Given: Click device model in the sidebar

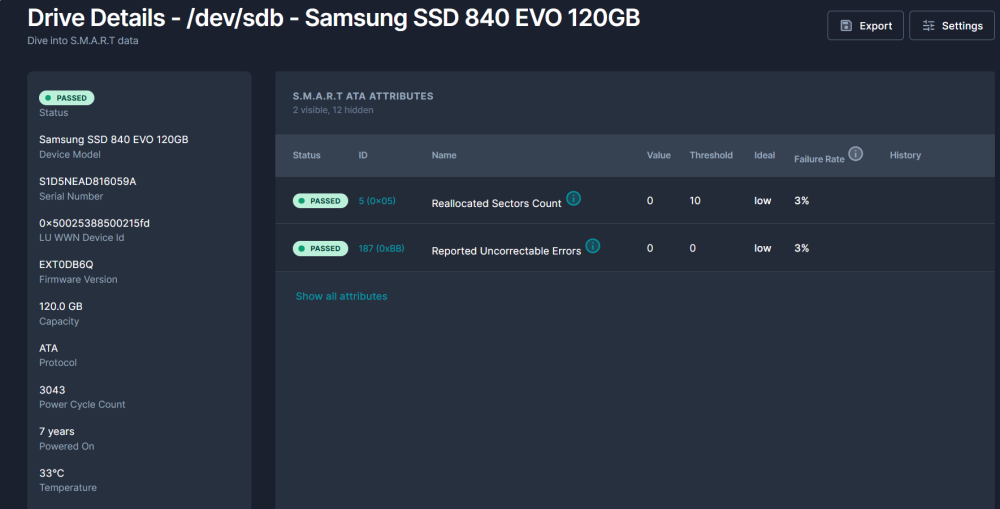Looking at the screenshot, I should 114,139.
